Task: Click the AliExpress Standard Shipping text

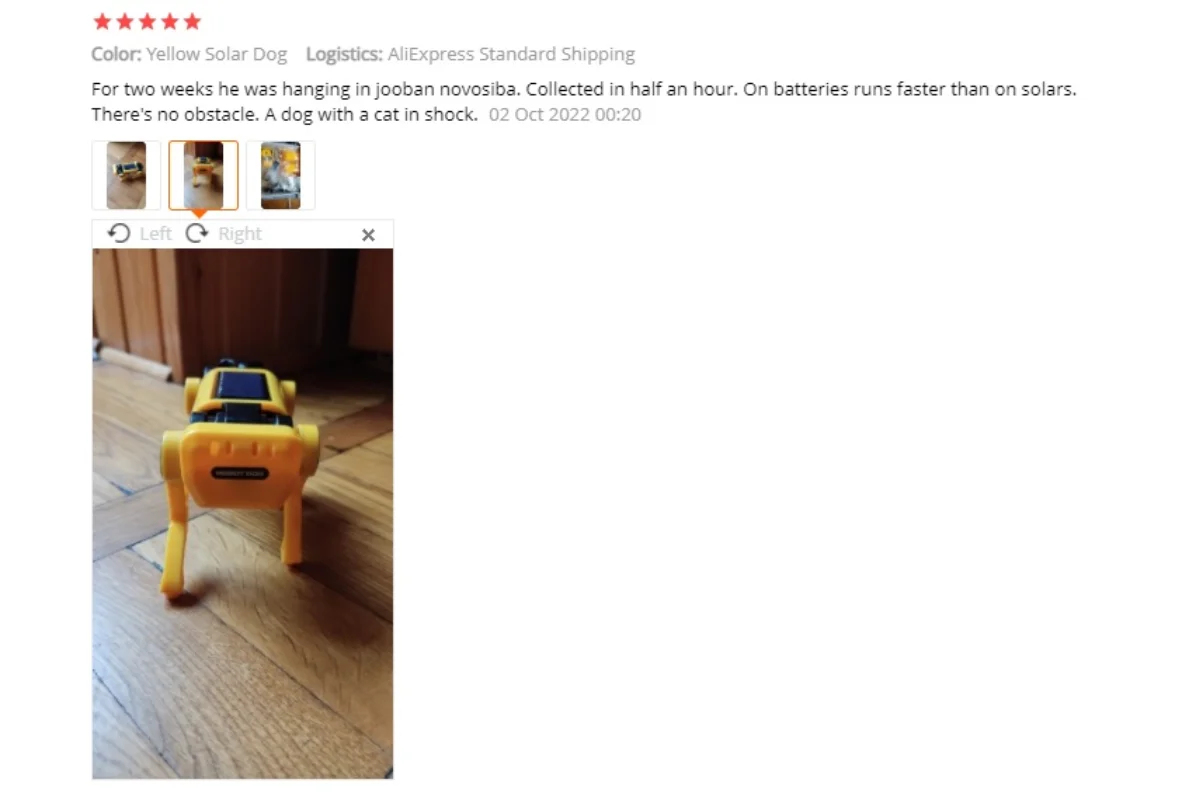Action: pos(511,54)
